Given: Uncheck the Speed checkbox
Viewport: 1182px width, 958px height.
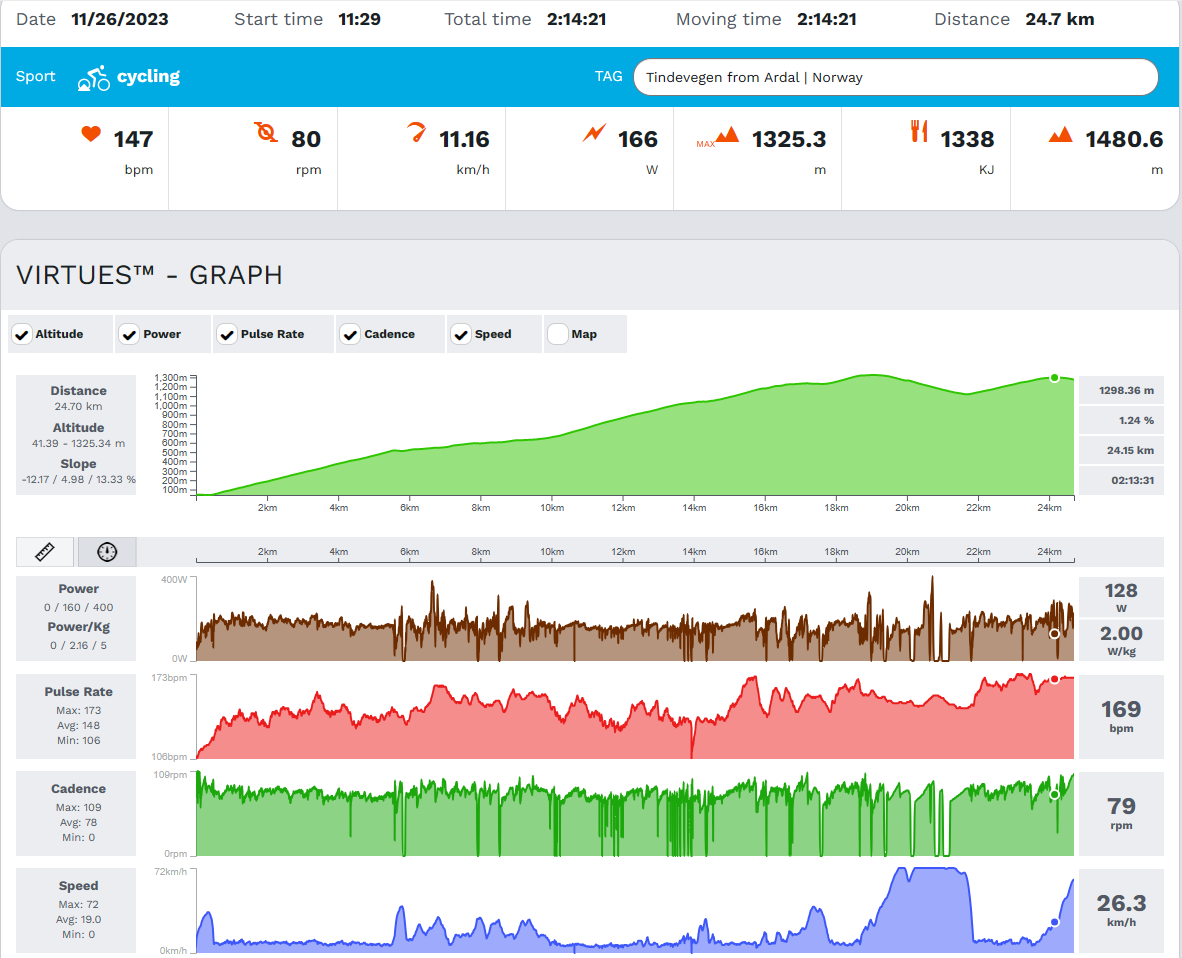Looking at the screenshot, I should coord(461,335).
